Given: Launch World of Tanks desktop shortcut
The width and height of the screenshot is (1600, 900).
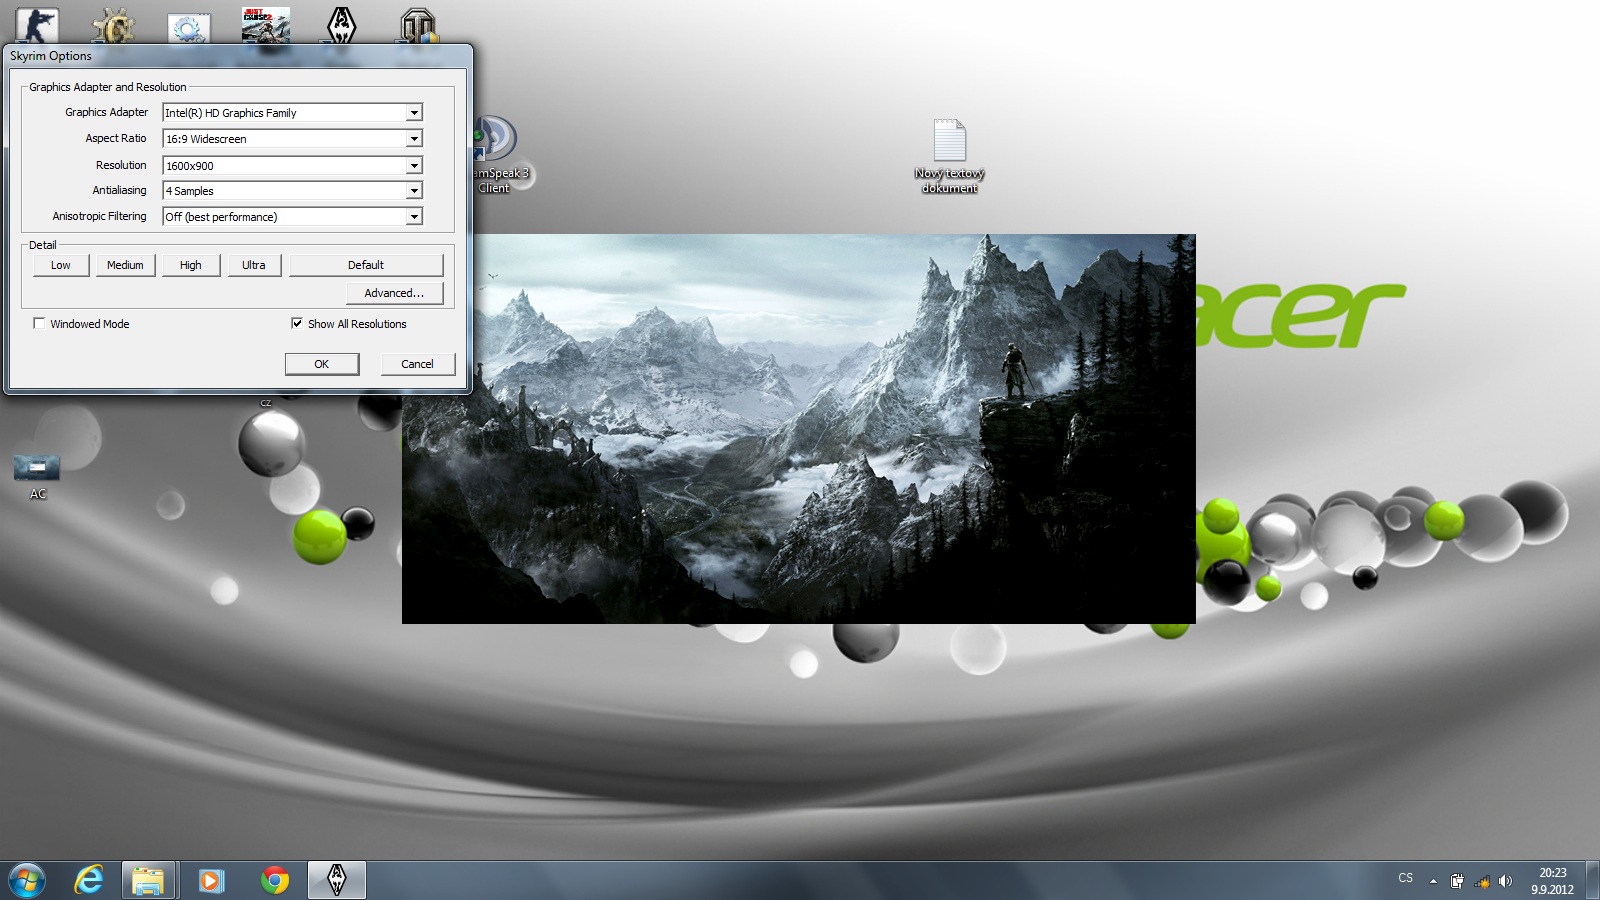Looking at the screenshot, I should pos(418,26).
